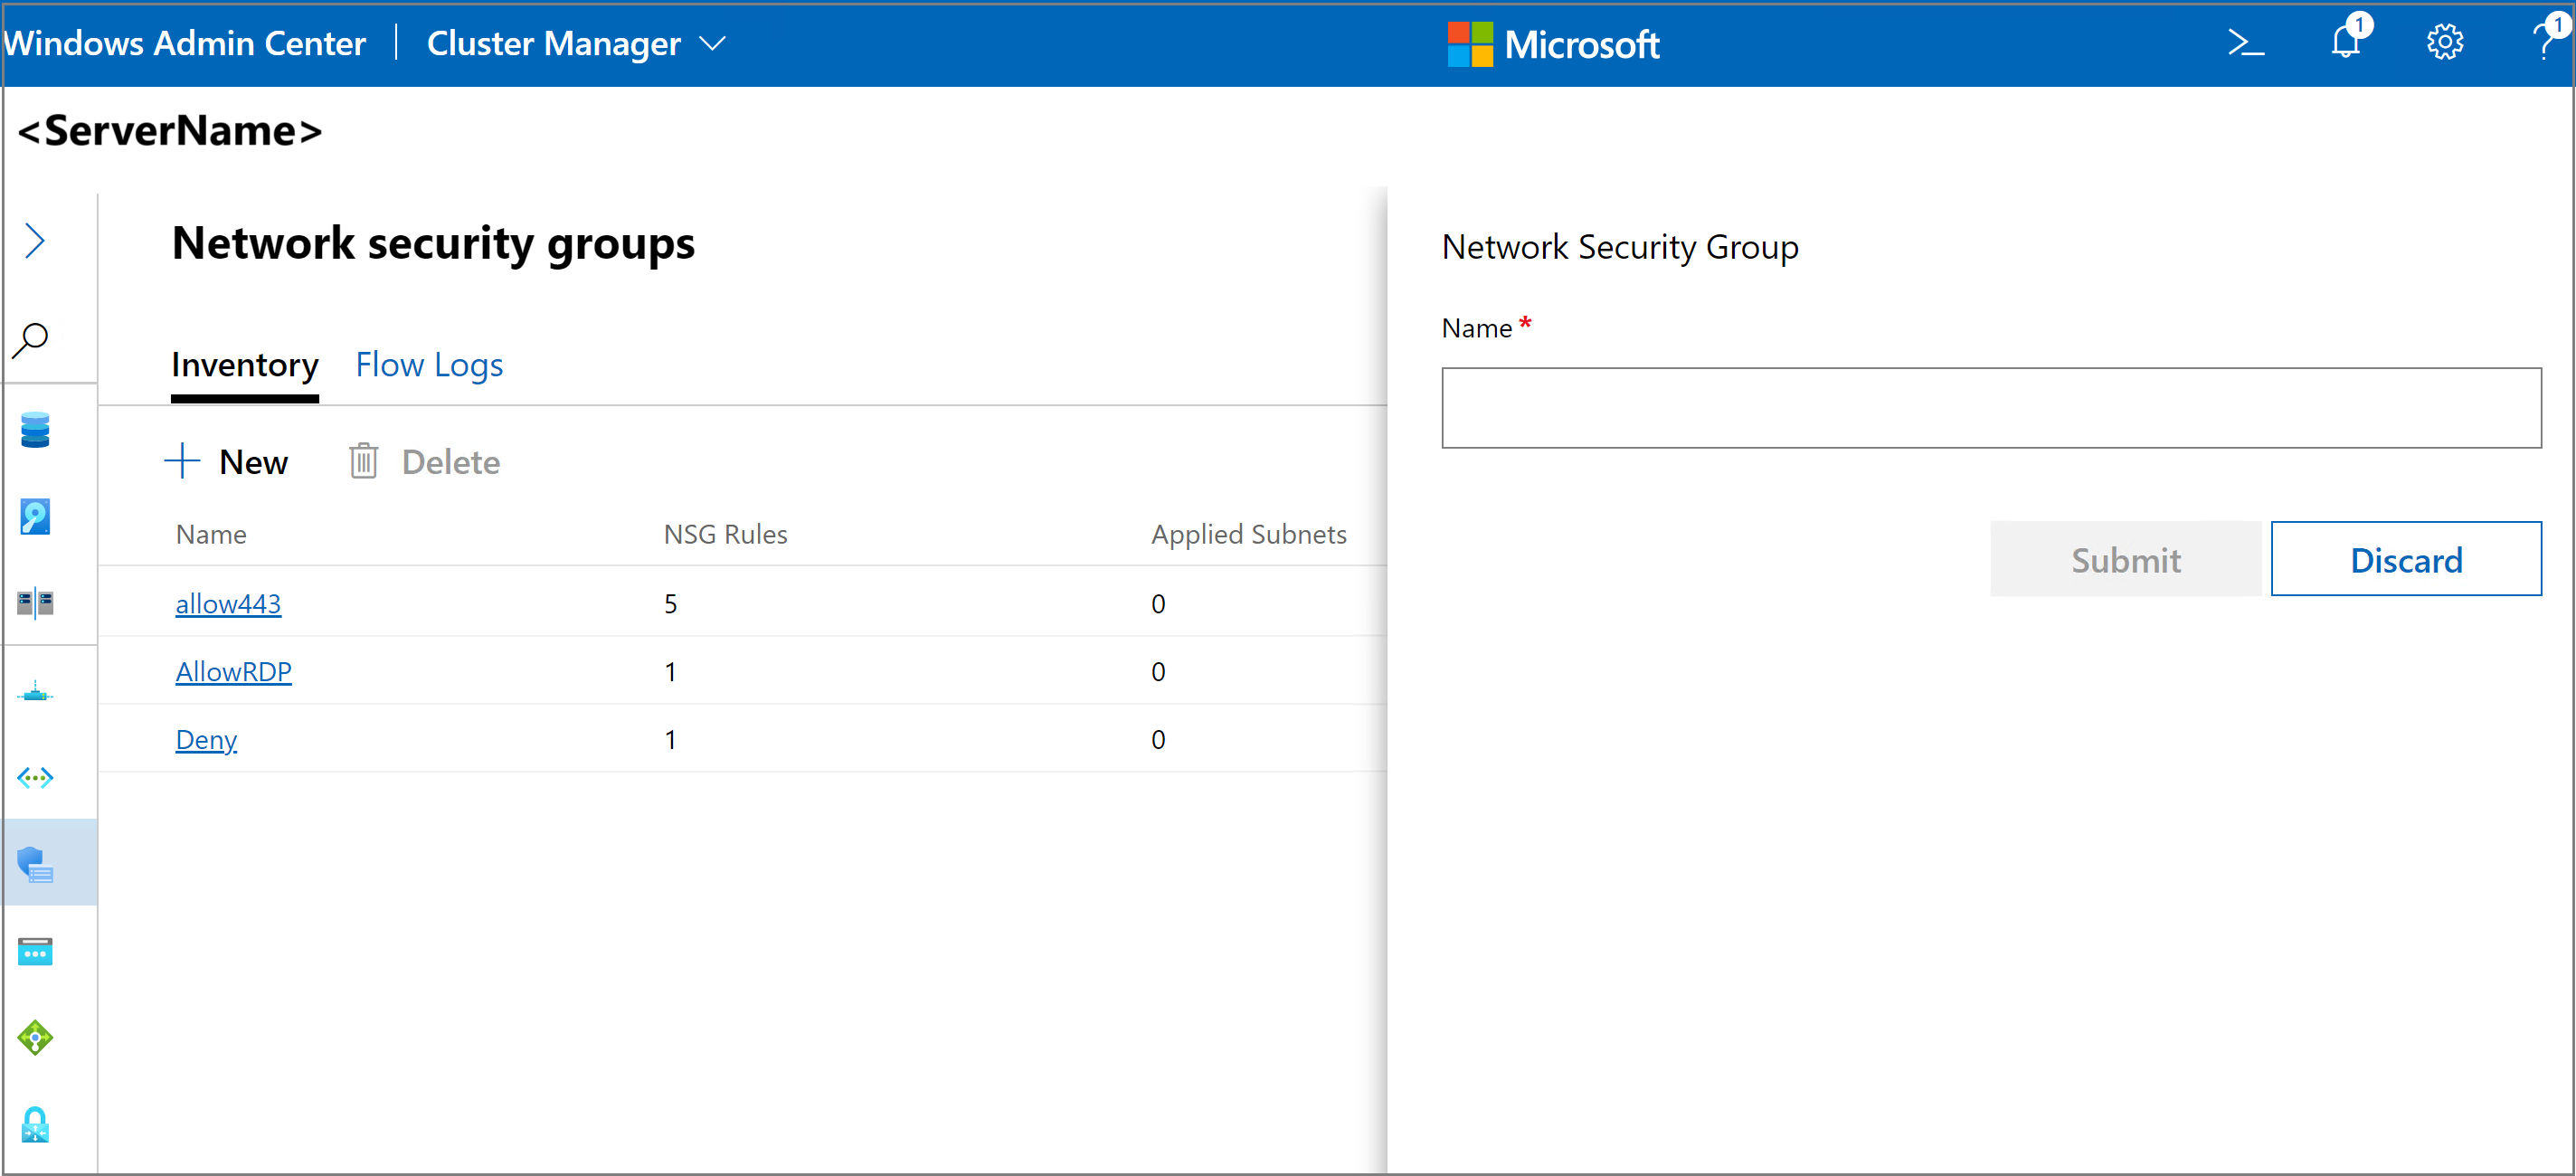Select the Network security groups shield icon
Image resolution: width=2576 pixels, height=1176 pixels.
[x=34, y=862]
